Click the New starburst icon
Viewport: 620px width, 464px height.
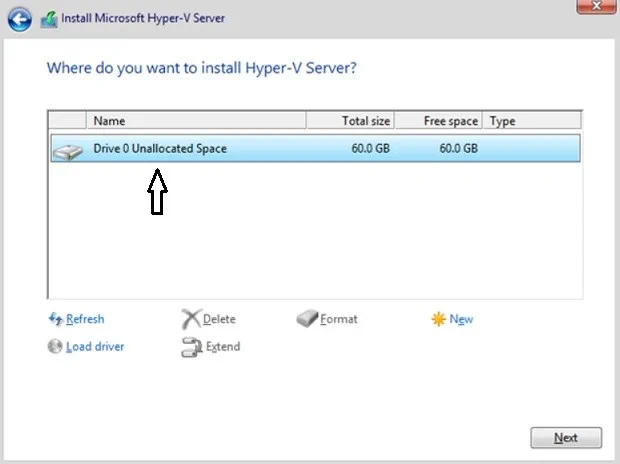pos(437,319)
